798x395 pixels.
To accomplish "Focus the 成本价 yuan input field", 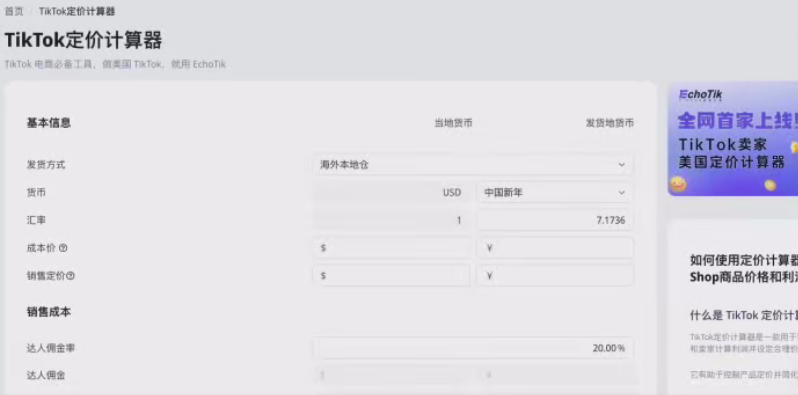I will [x=555, y=248].
